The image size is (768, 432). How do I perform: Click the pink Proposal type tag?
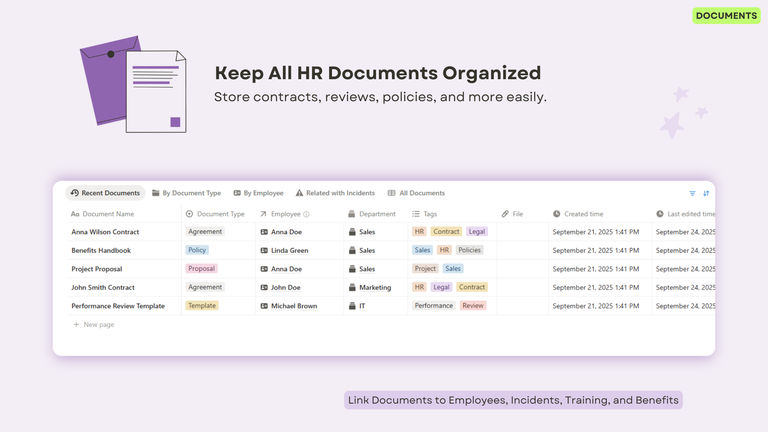(x=201, y=269)
